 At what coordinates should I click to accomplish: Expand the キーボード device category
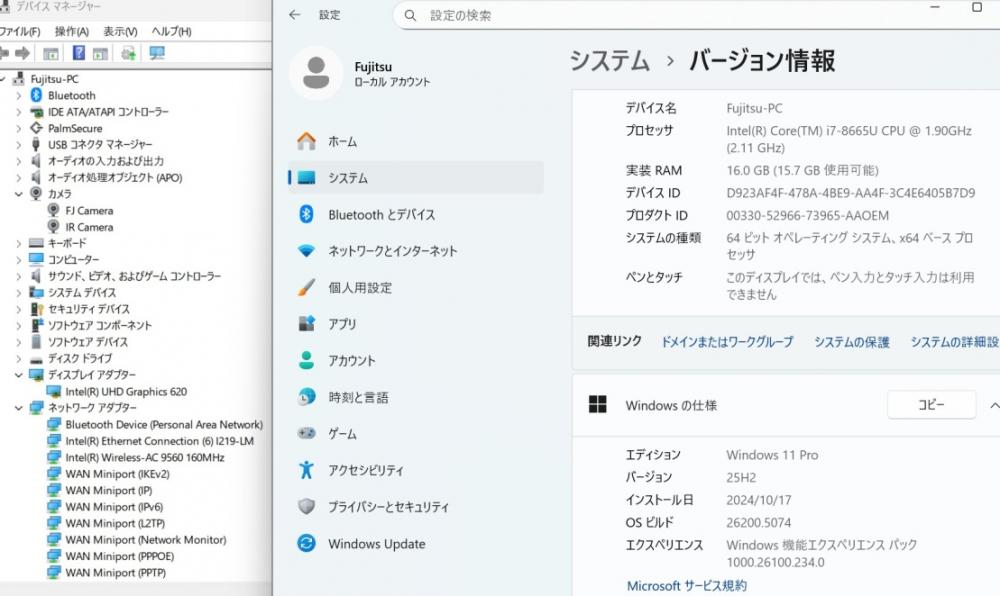(x=18, y=243)
